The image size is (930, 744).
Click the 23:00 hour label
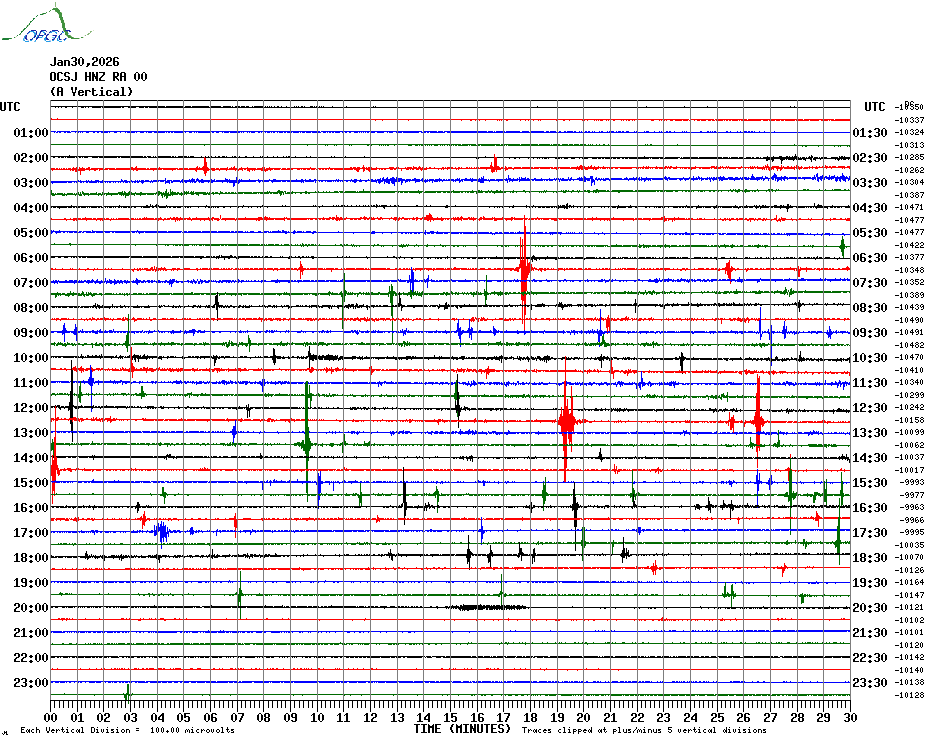tap(31, 682)
